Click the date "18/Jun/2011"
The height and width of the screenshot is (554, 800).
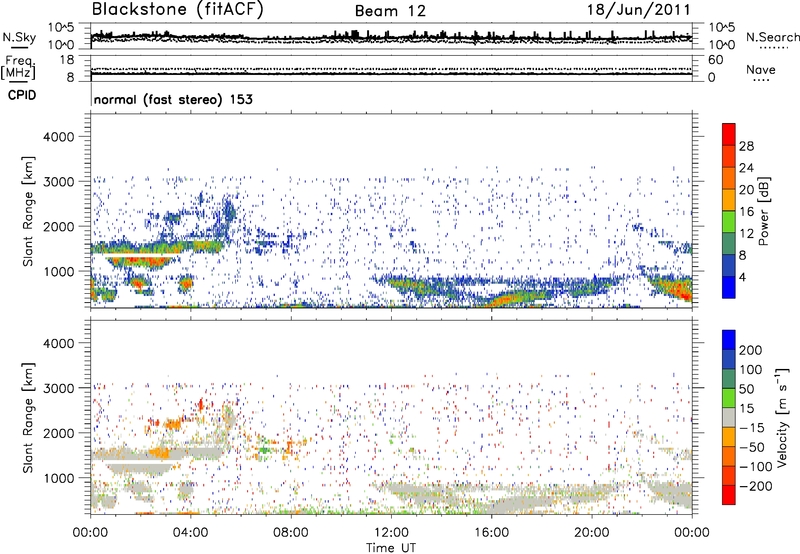tap(638, 10)
